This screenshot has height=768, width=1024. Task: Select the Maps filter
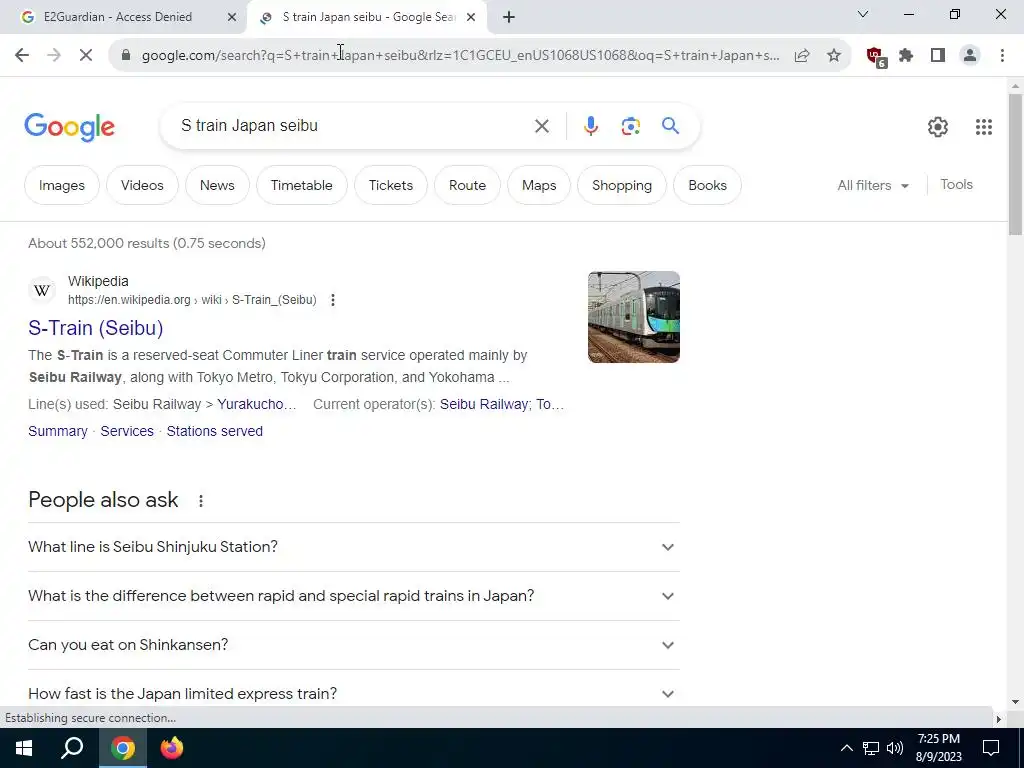point(539,185)
